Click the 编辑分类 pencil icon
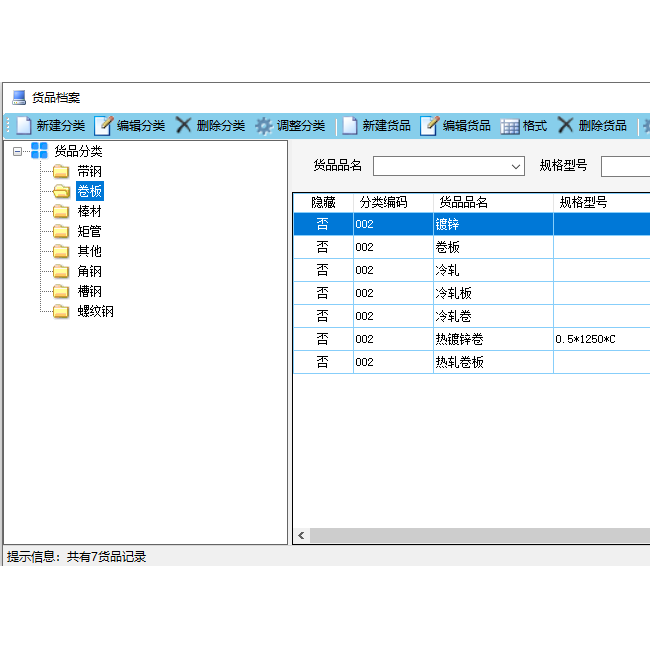 coord(103,126)
